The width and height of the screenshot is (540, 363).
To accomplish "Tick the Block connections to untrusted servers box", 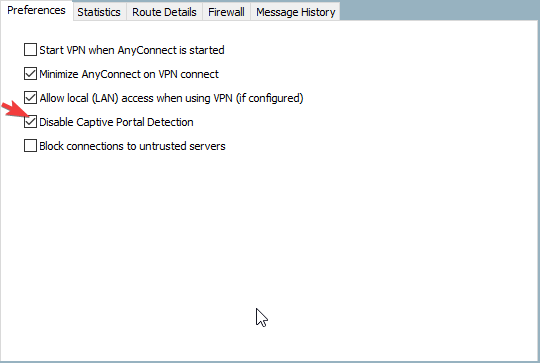I will (x=30, y=146).
